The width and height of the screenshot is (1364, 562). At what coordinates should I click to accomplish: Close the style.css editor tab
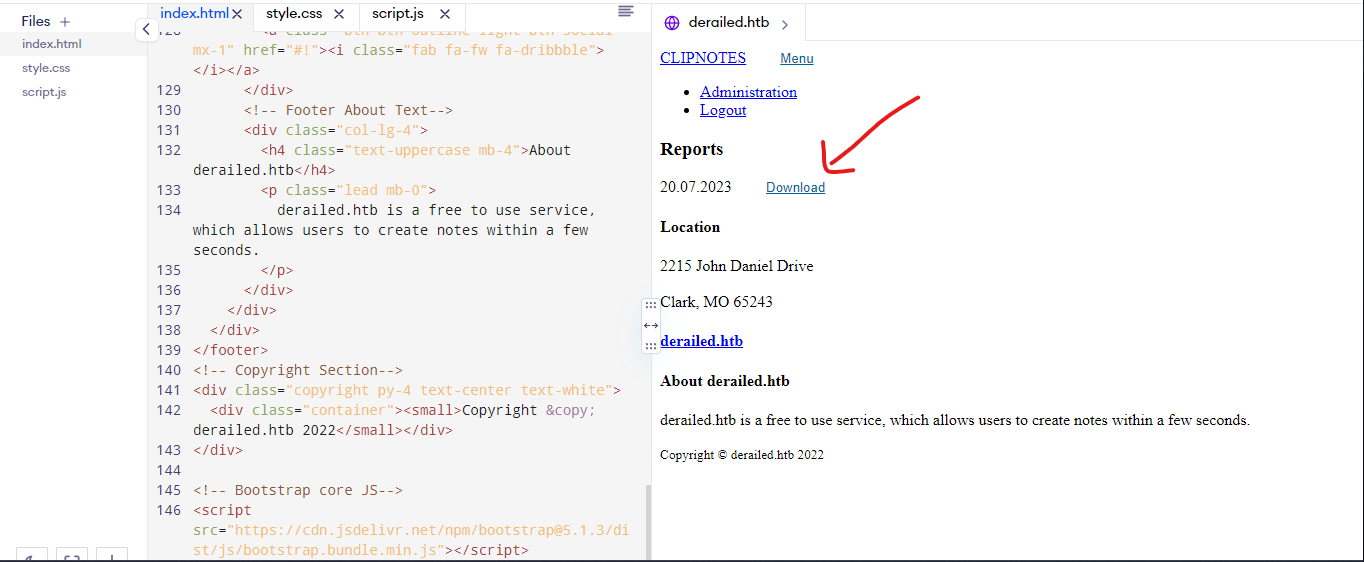point(339,14)
